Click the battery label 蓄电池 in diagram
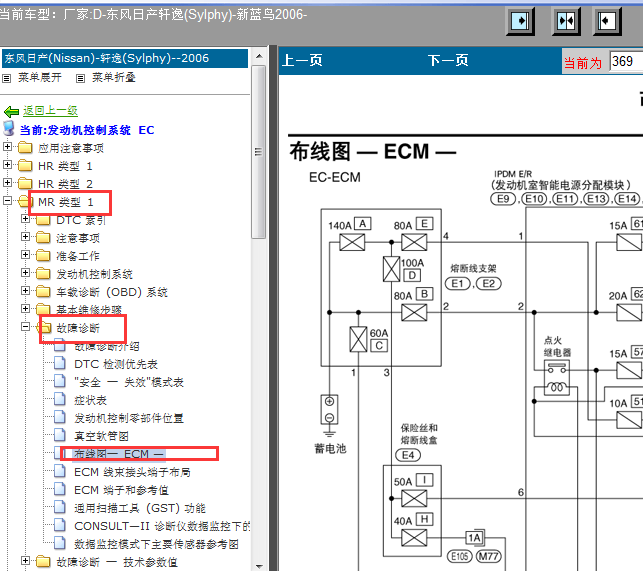Image resolution: width=643 pixels, height=571 pixels. (330, 449)
